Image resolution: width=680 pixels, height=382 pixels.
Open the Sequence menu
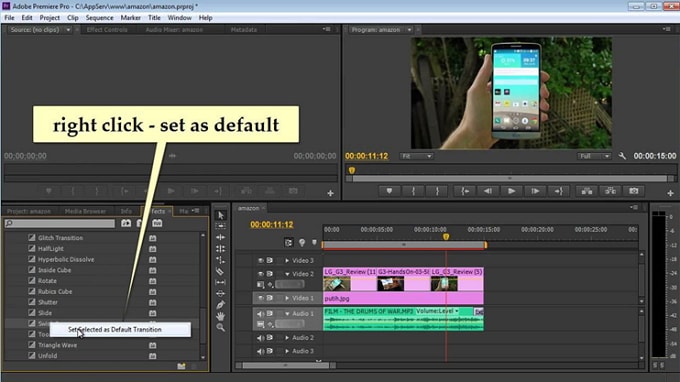[x=99, y=18]
